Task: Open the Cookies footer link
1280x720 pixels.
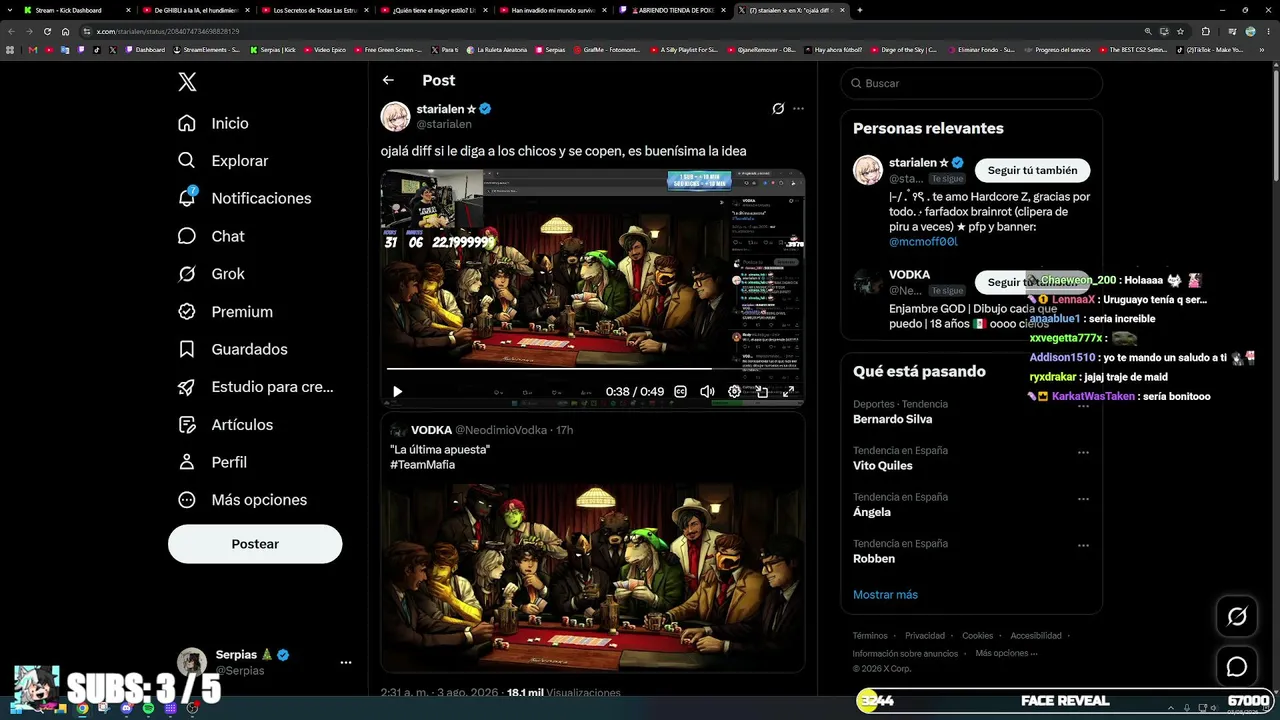Action: [x=977, y=636]
